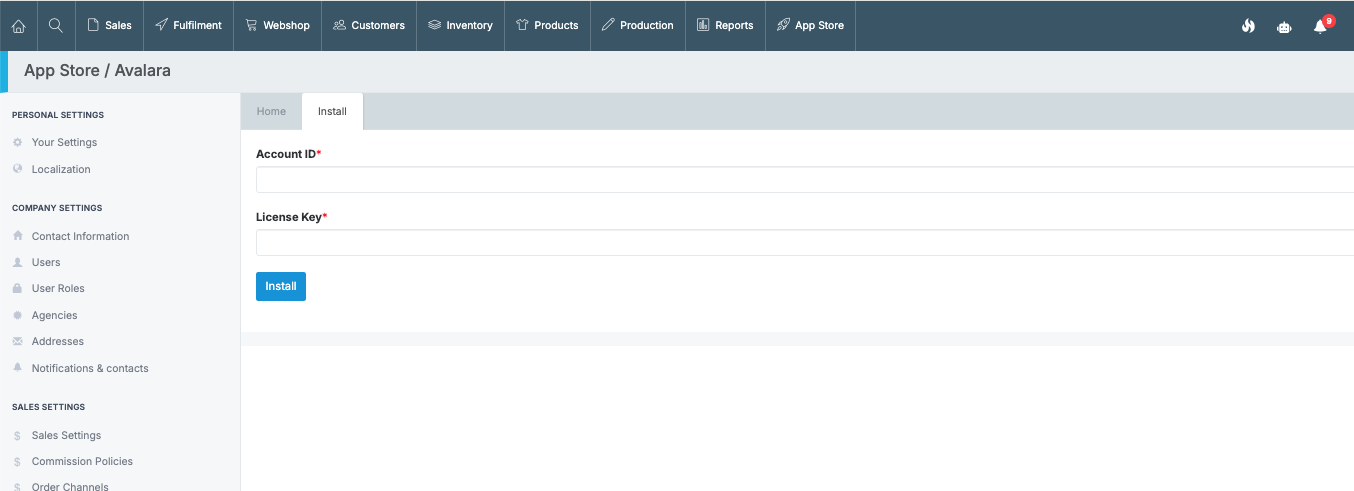1354x491 pixels.
Task: Click the flame icon in top bar
Action: [1248, 26]
